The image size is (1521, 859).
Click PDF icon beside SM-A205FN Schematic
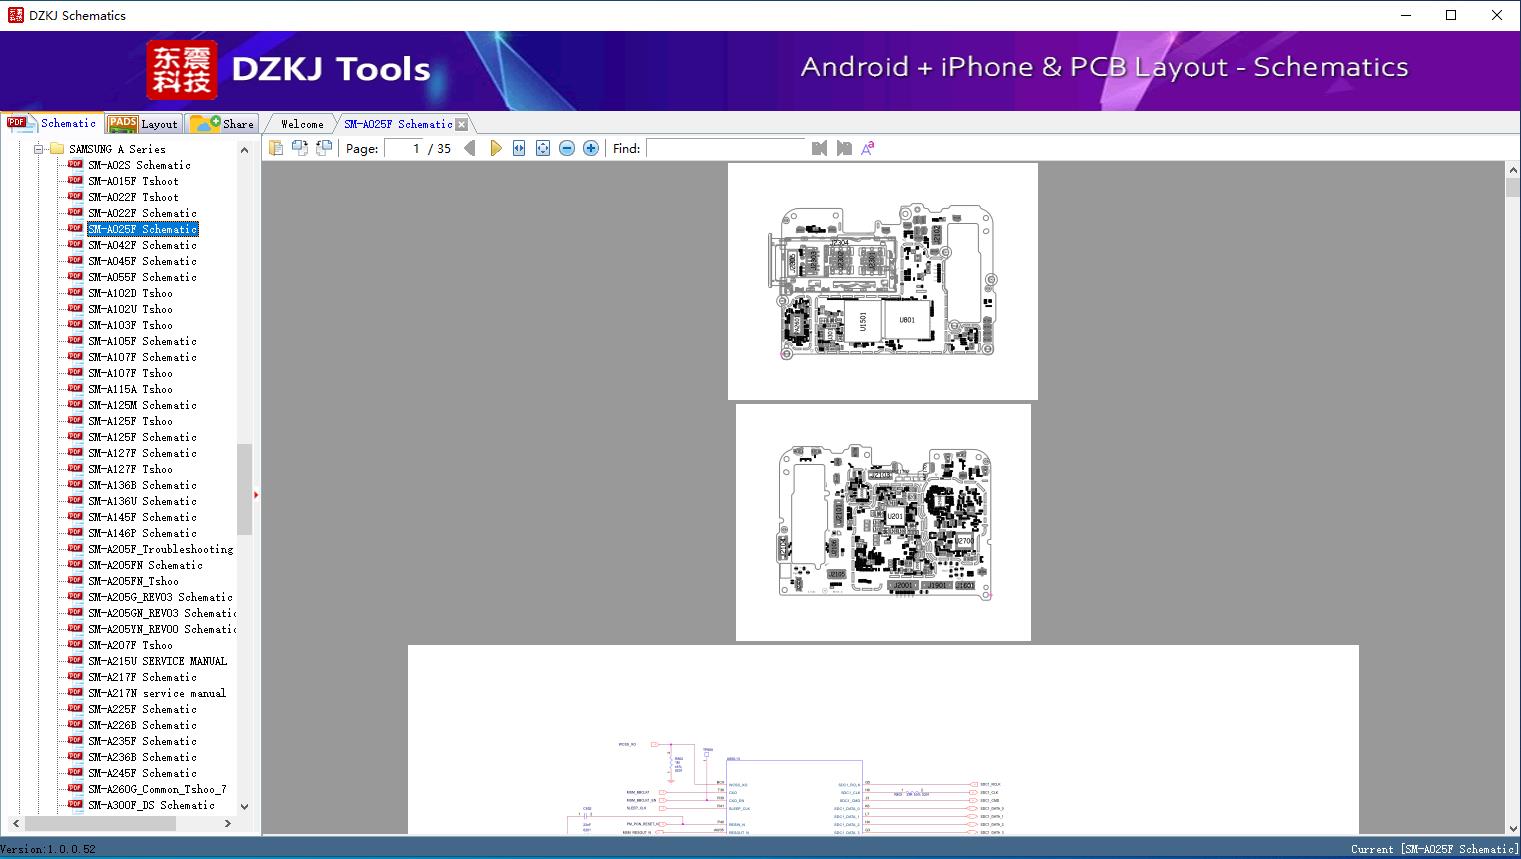tap(75, 565)
